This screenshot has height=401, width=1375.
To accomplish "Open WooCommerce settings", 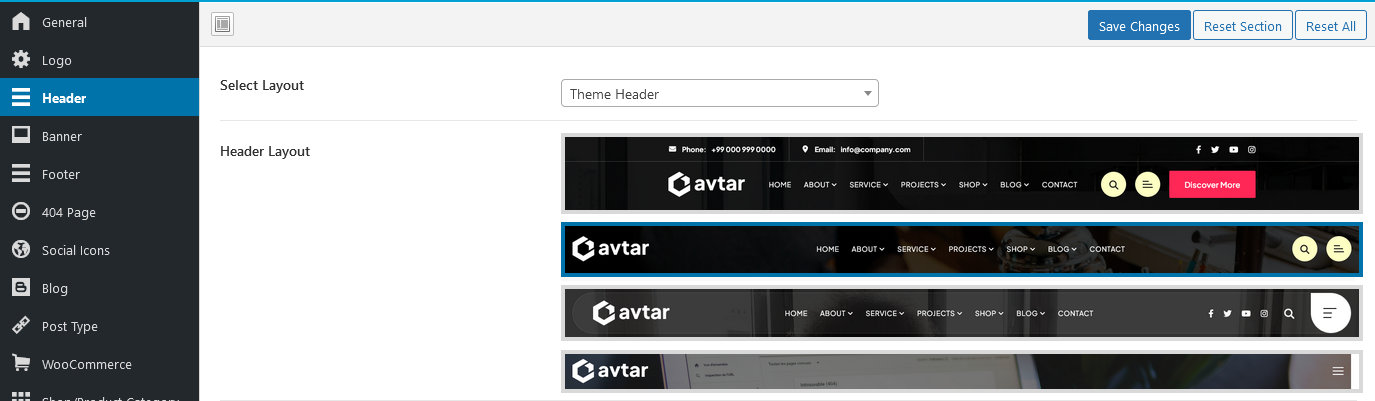I will click(x=100, y=364).
